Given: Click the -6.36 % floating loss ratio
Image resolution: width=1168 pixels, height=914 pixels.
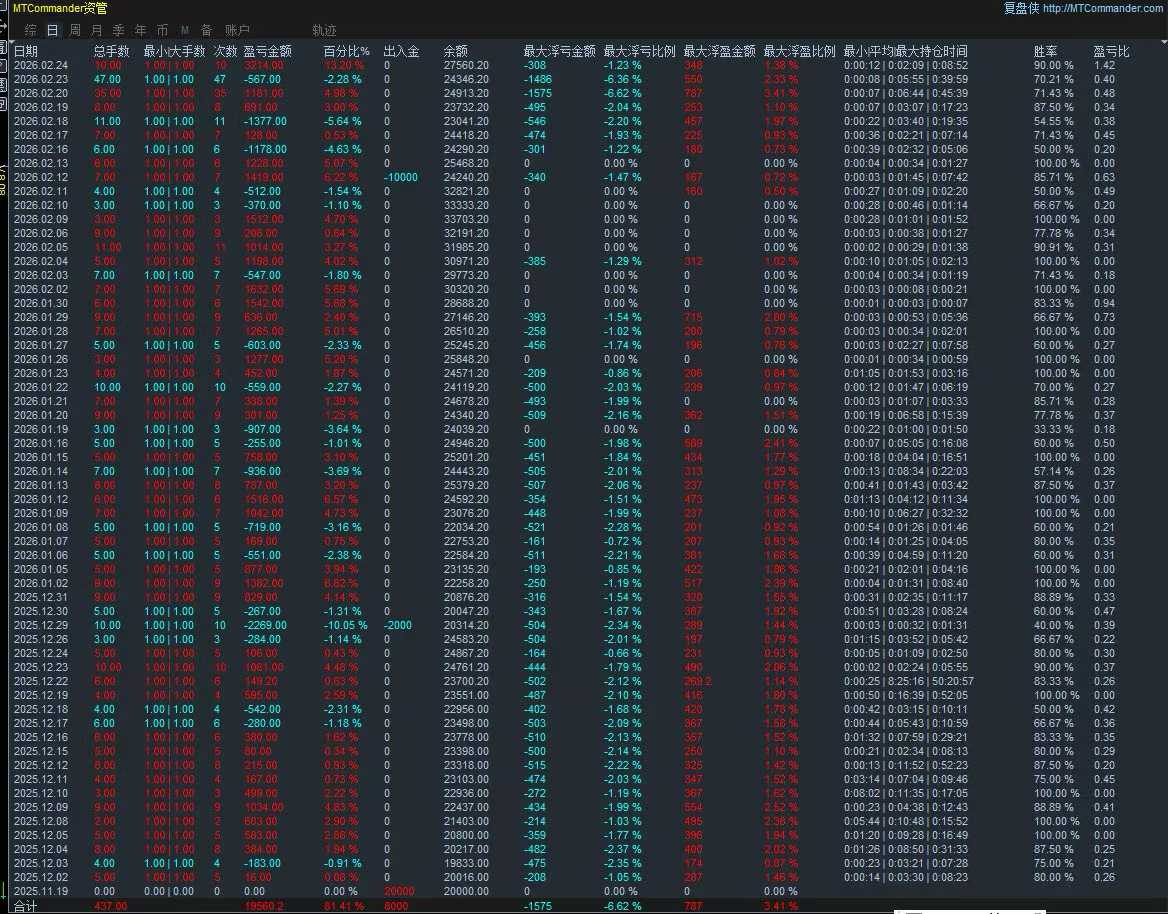Looking at the screenshot, I should coord(622,79).
